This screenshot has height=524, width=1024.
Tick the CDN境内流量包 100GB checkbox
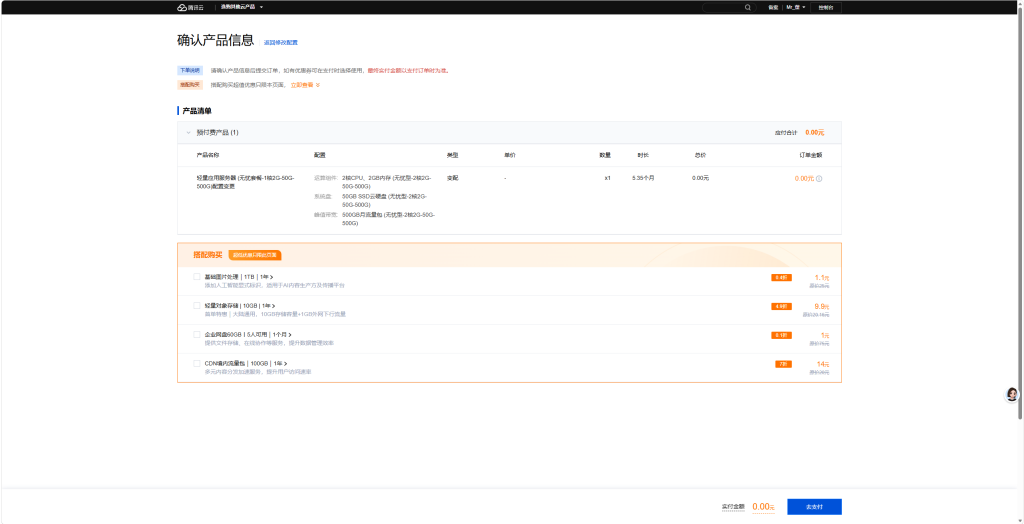tap(197, 363)
